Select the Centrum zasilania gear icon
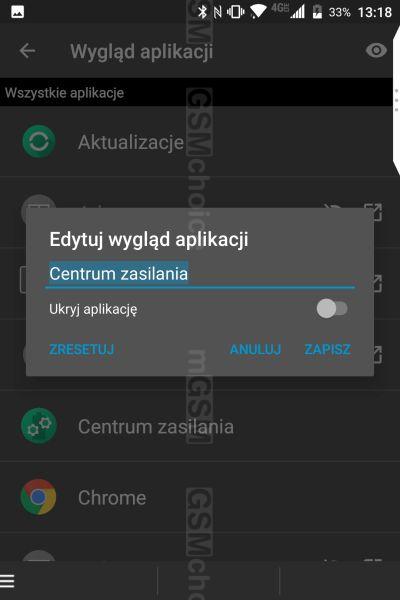This screenshot has height=600, width=400. tap(39, 426)
